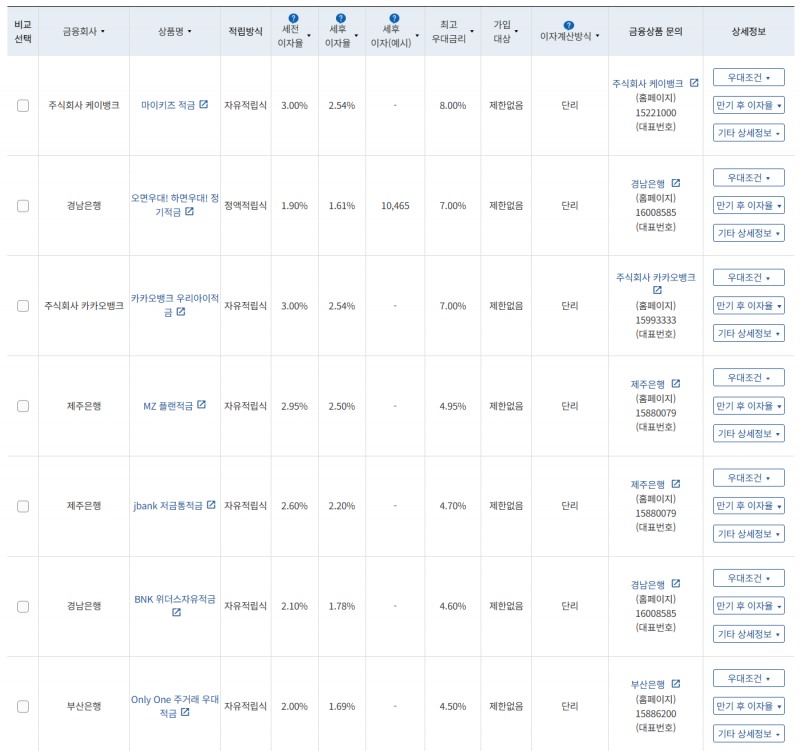This screenshot has width=800, height=751.
Task: Click the 상세정보 column header
Action: click(748, 32)
